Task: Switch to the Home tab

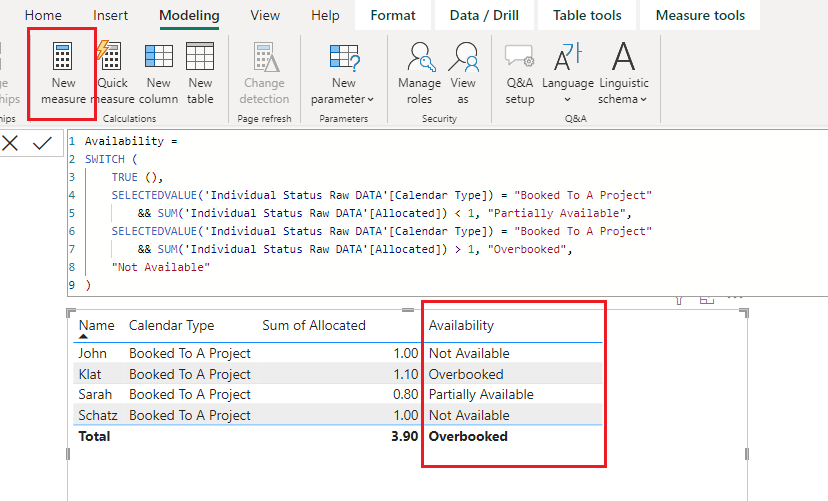Action: point(43,15)
